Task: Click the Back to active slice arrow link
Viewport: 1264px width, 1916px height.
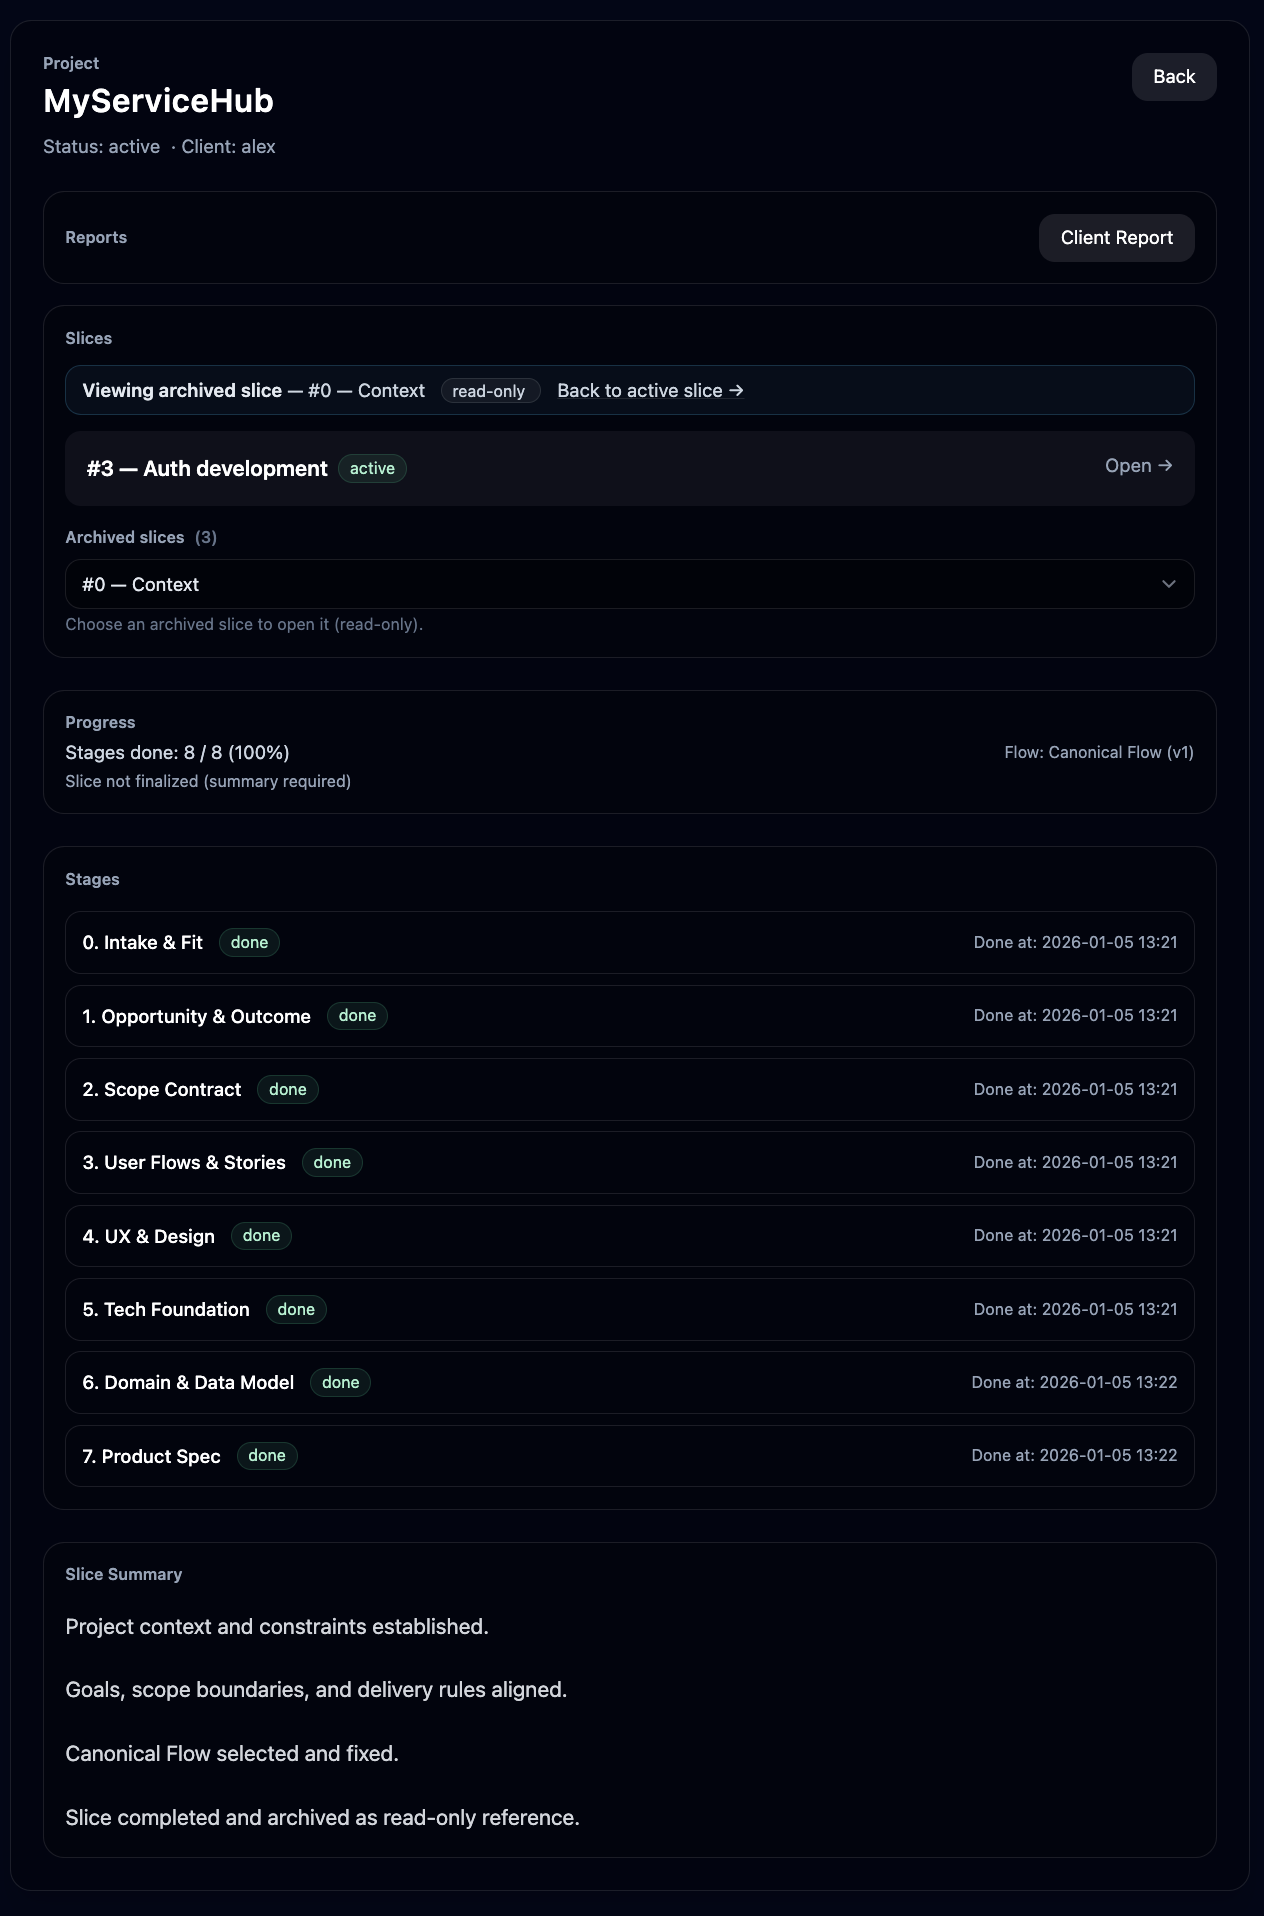Action: click(649, 390)
